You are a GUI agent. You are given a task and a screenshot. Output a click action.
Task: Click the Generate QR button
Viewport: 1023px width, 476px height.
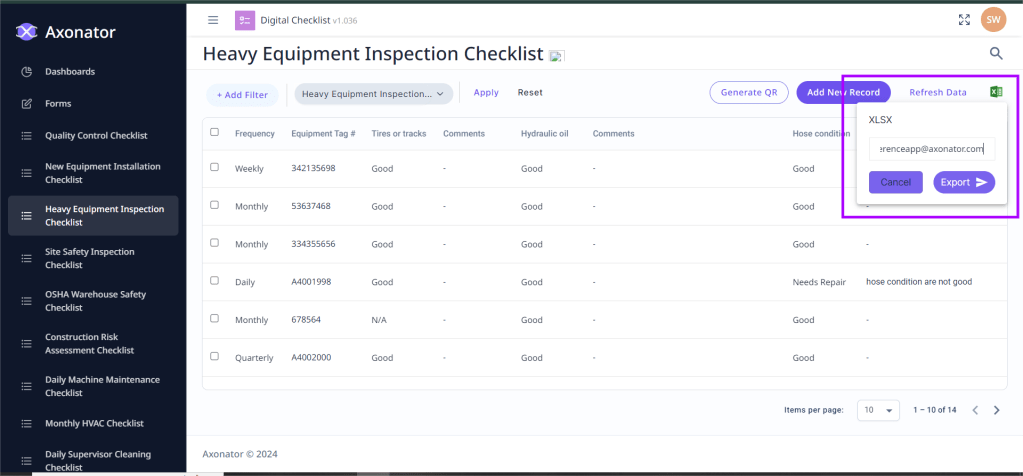coord(749,92)
